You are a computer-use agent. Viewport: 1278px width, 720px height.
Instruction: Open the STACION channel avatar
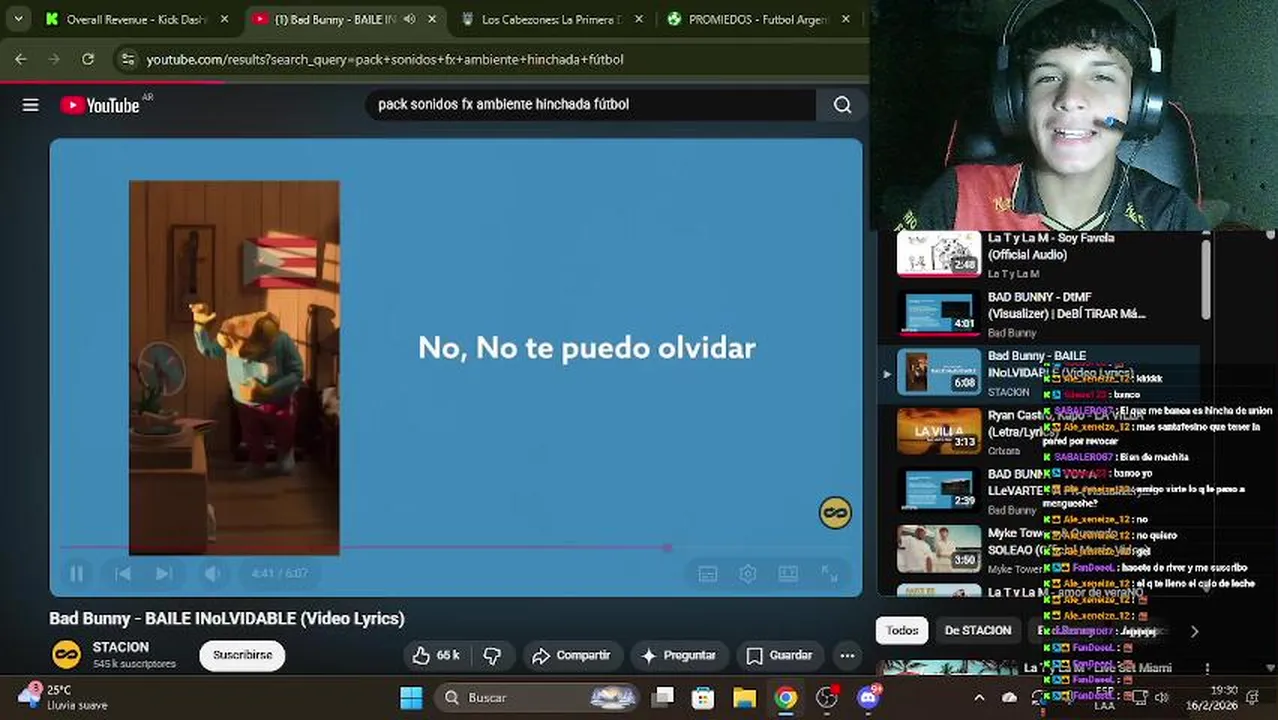point(67,654)
